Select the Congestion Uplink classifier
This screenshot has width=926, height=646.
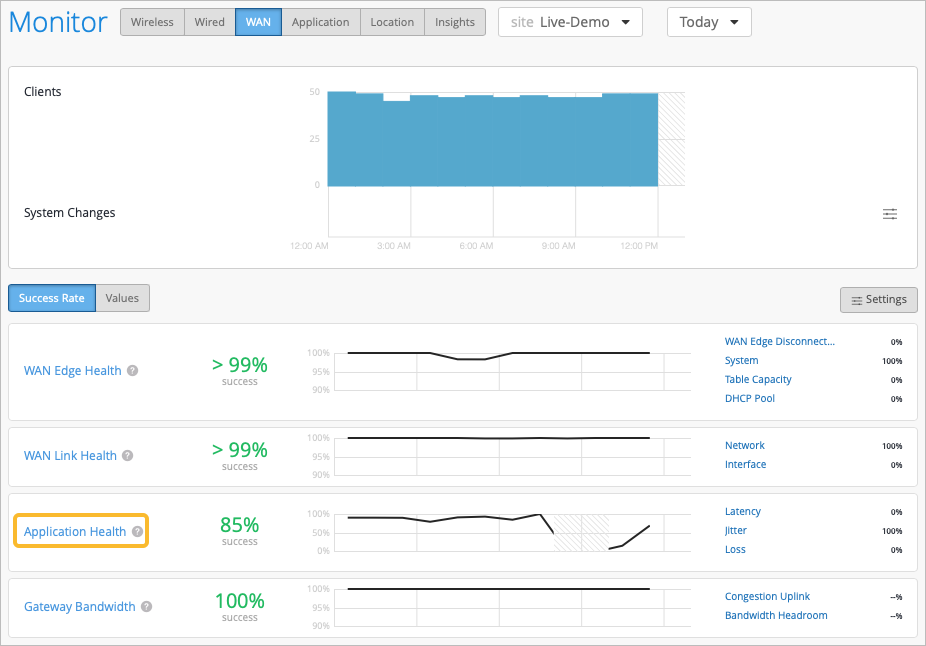pos(767,596)
